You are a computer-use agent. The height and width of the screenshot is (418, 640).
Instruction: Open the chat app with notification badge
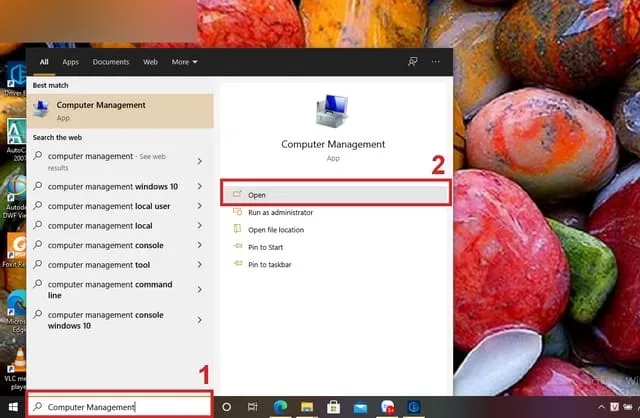pyautogui.click(x=387, y=407)
